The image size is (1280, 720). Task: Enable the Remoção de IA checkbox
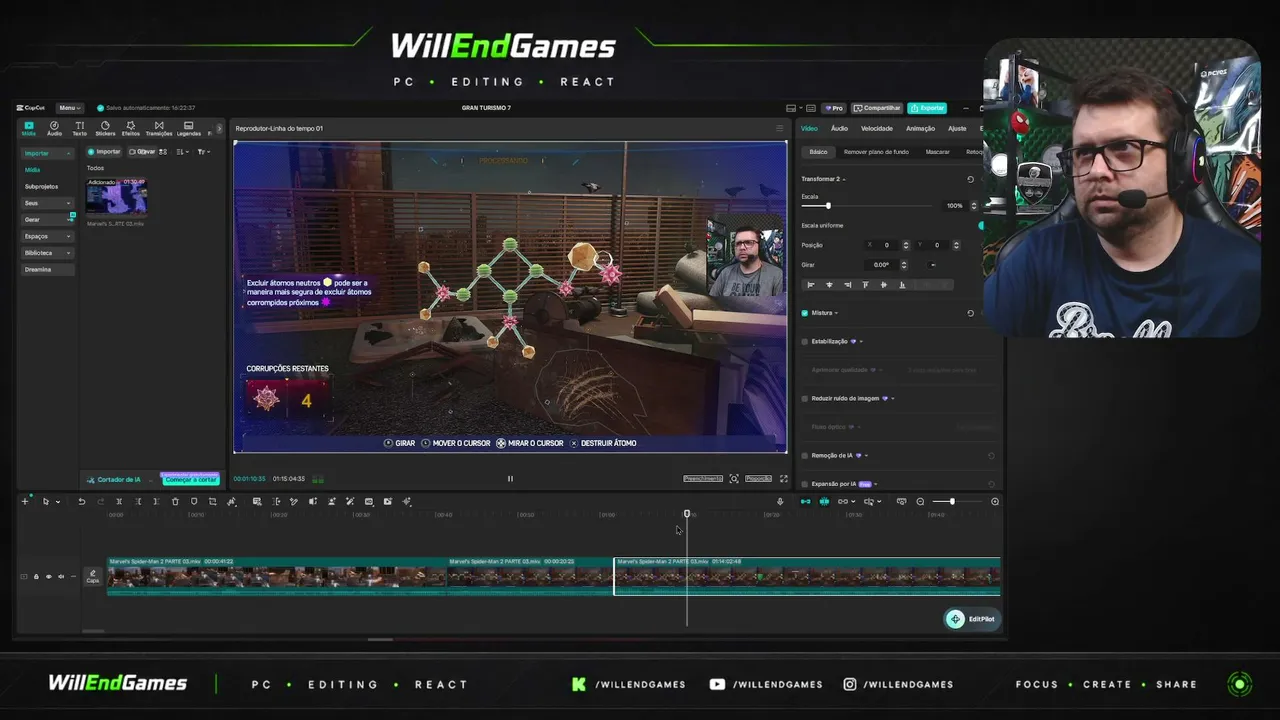click(805, 455)
